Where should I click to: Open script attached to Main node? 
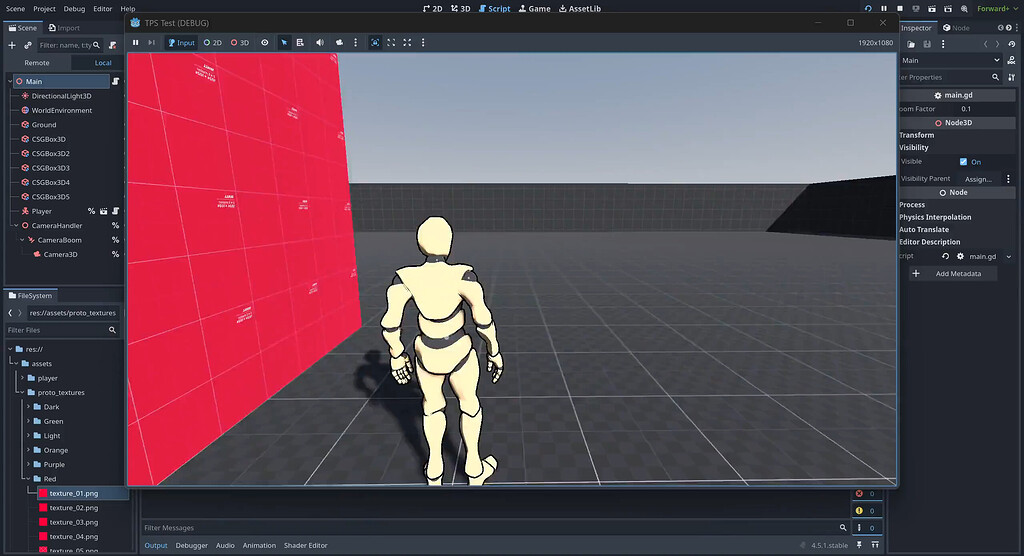coord(116,82)
